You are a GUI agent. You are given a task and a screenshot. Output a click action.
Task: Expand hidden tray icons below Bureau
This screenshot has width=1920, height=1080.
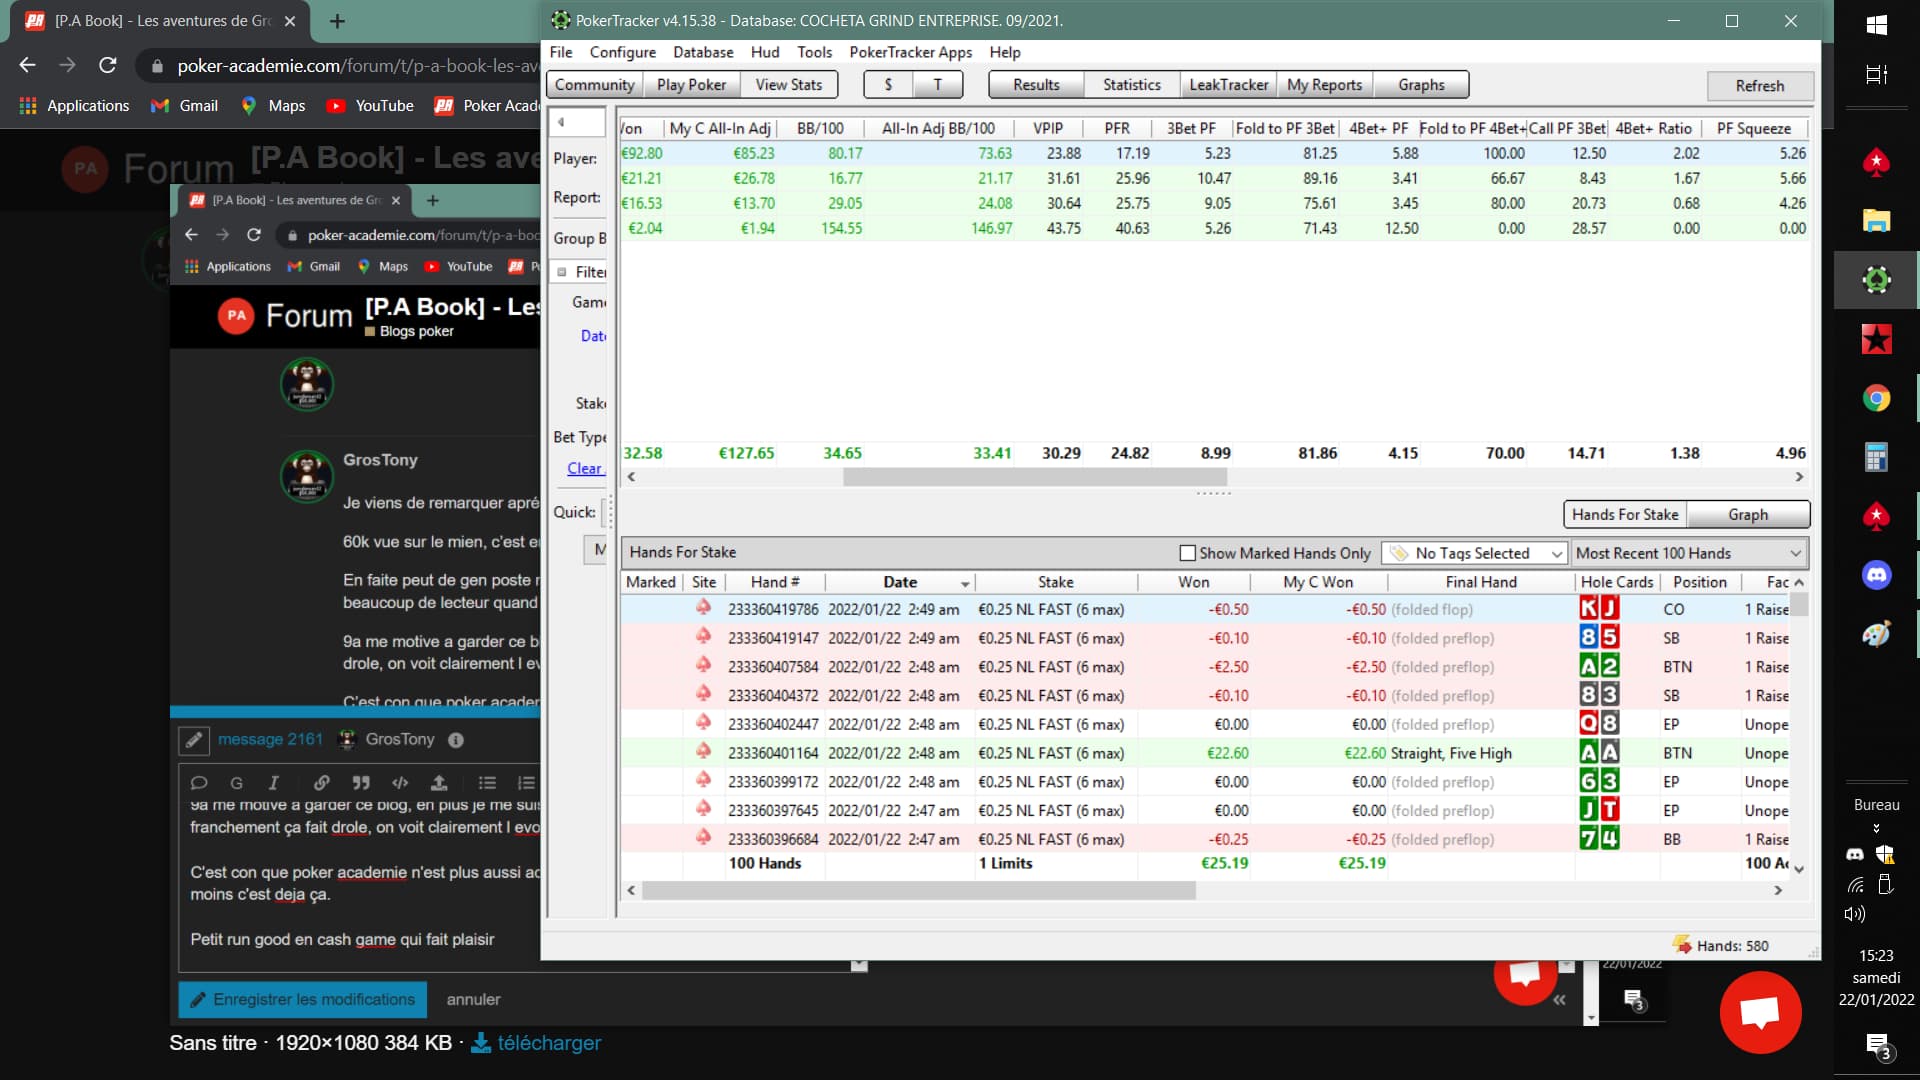point(1876,828)
